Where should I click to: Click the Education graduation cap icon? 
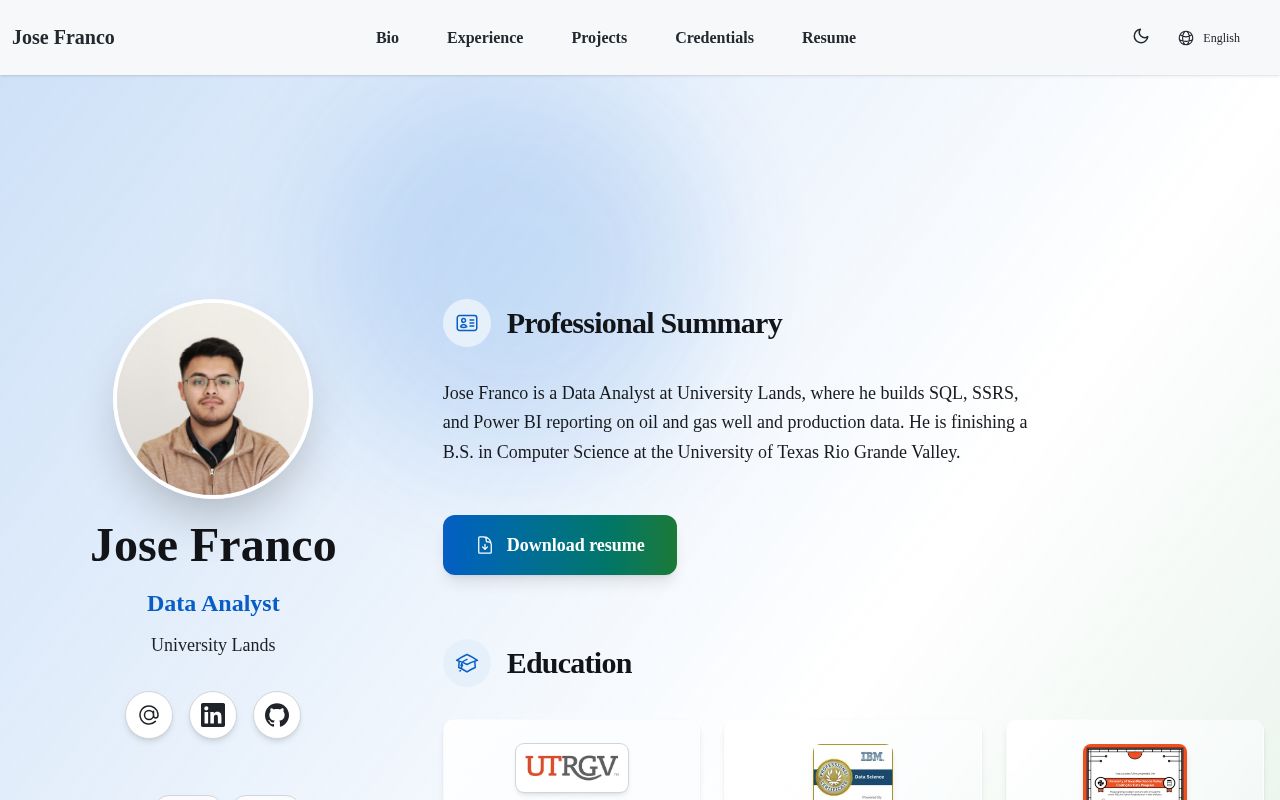tap(467, 663)
